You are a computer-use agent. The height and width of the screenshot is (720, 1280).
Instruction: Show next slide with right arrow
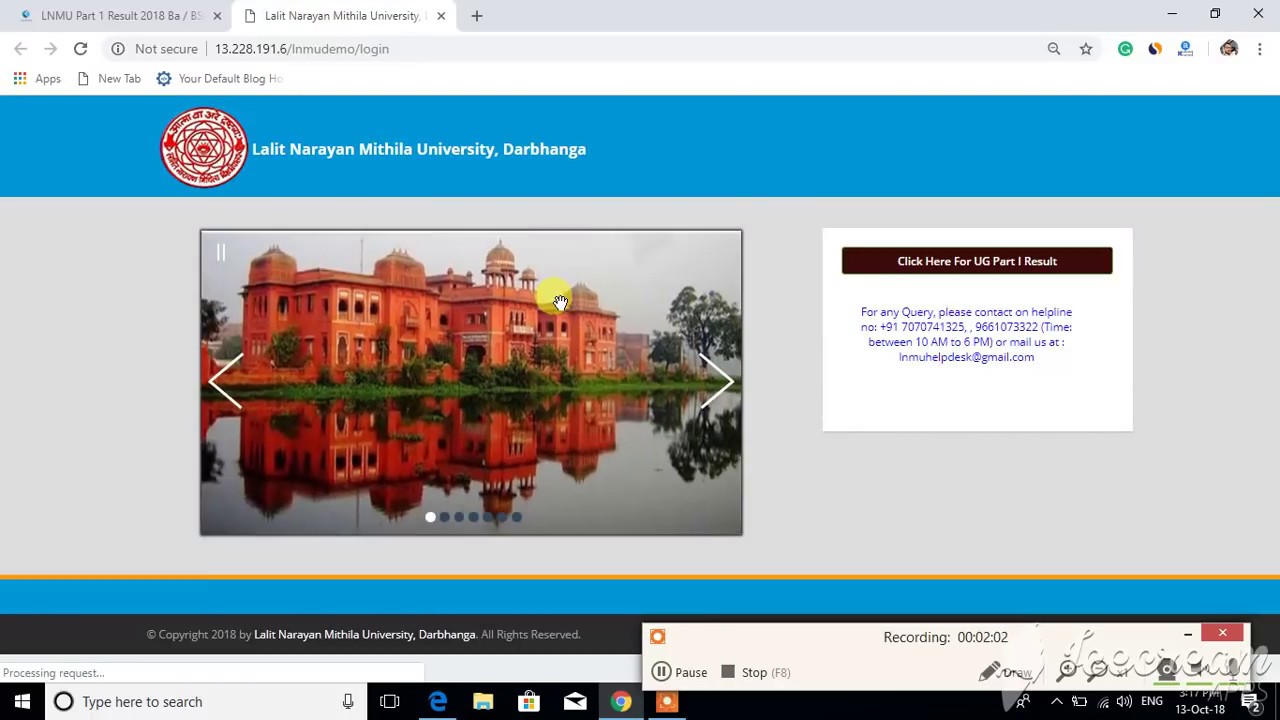[x=716, y=381]
